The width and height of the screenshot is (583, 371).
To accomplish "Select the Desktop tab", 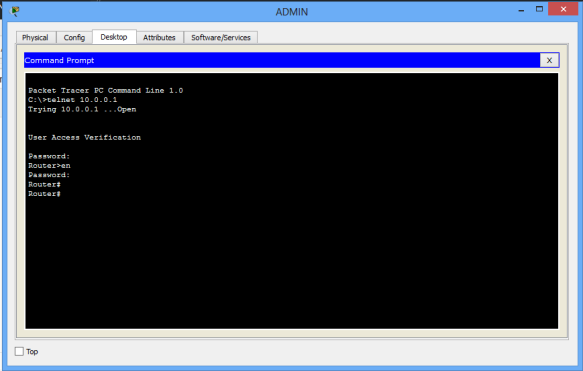I will 114,37.
